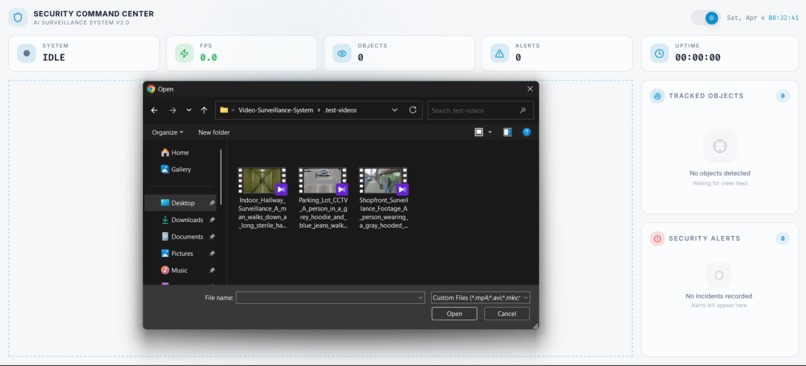This screenshot has width=806, height=366.
Task: Click the 0.0 FPS value
Action: [208, 58]
